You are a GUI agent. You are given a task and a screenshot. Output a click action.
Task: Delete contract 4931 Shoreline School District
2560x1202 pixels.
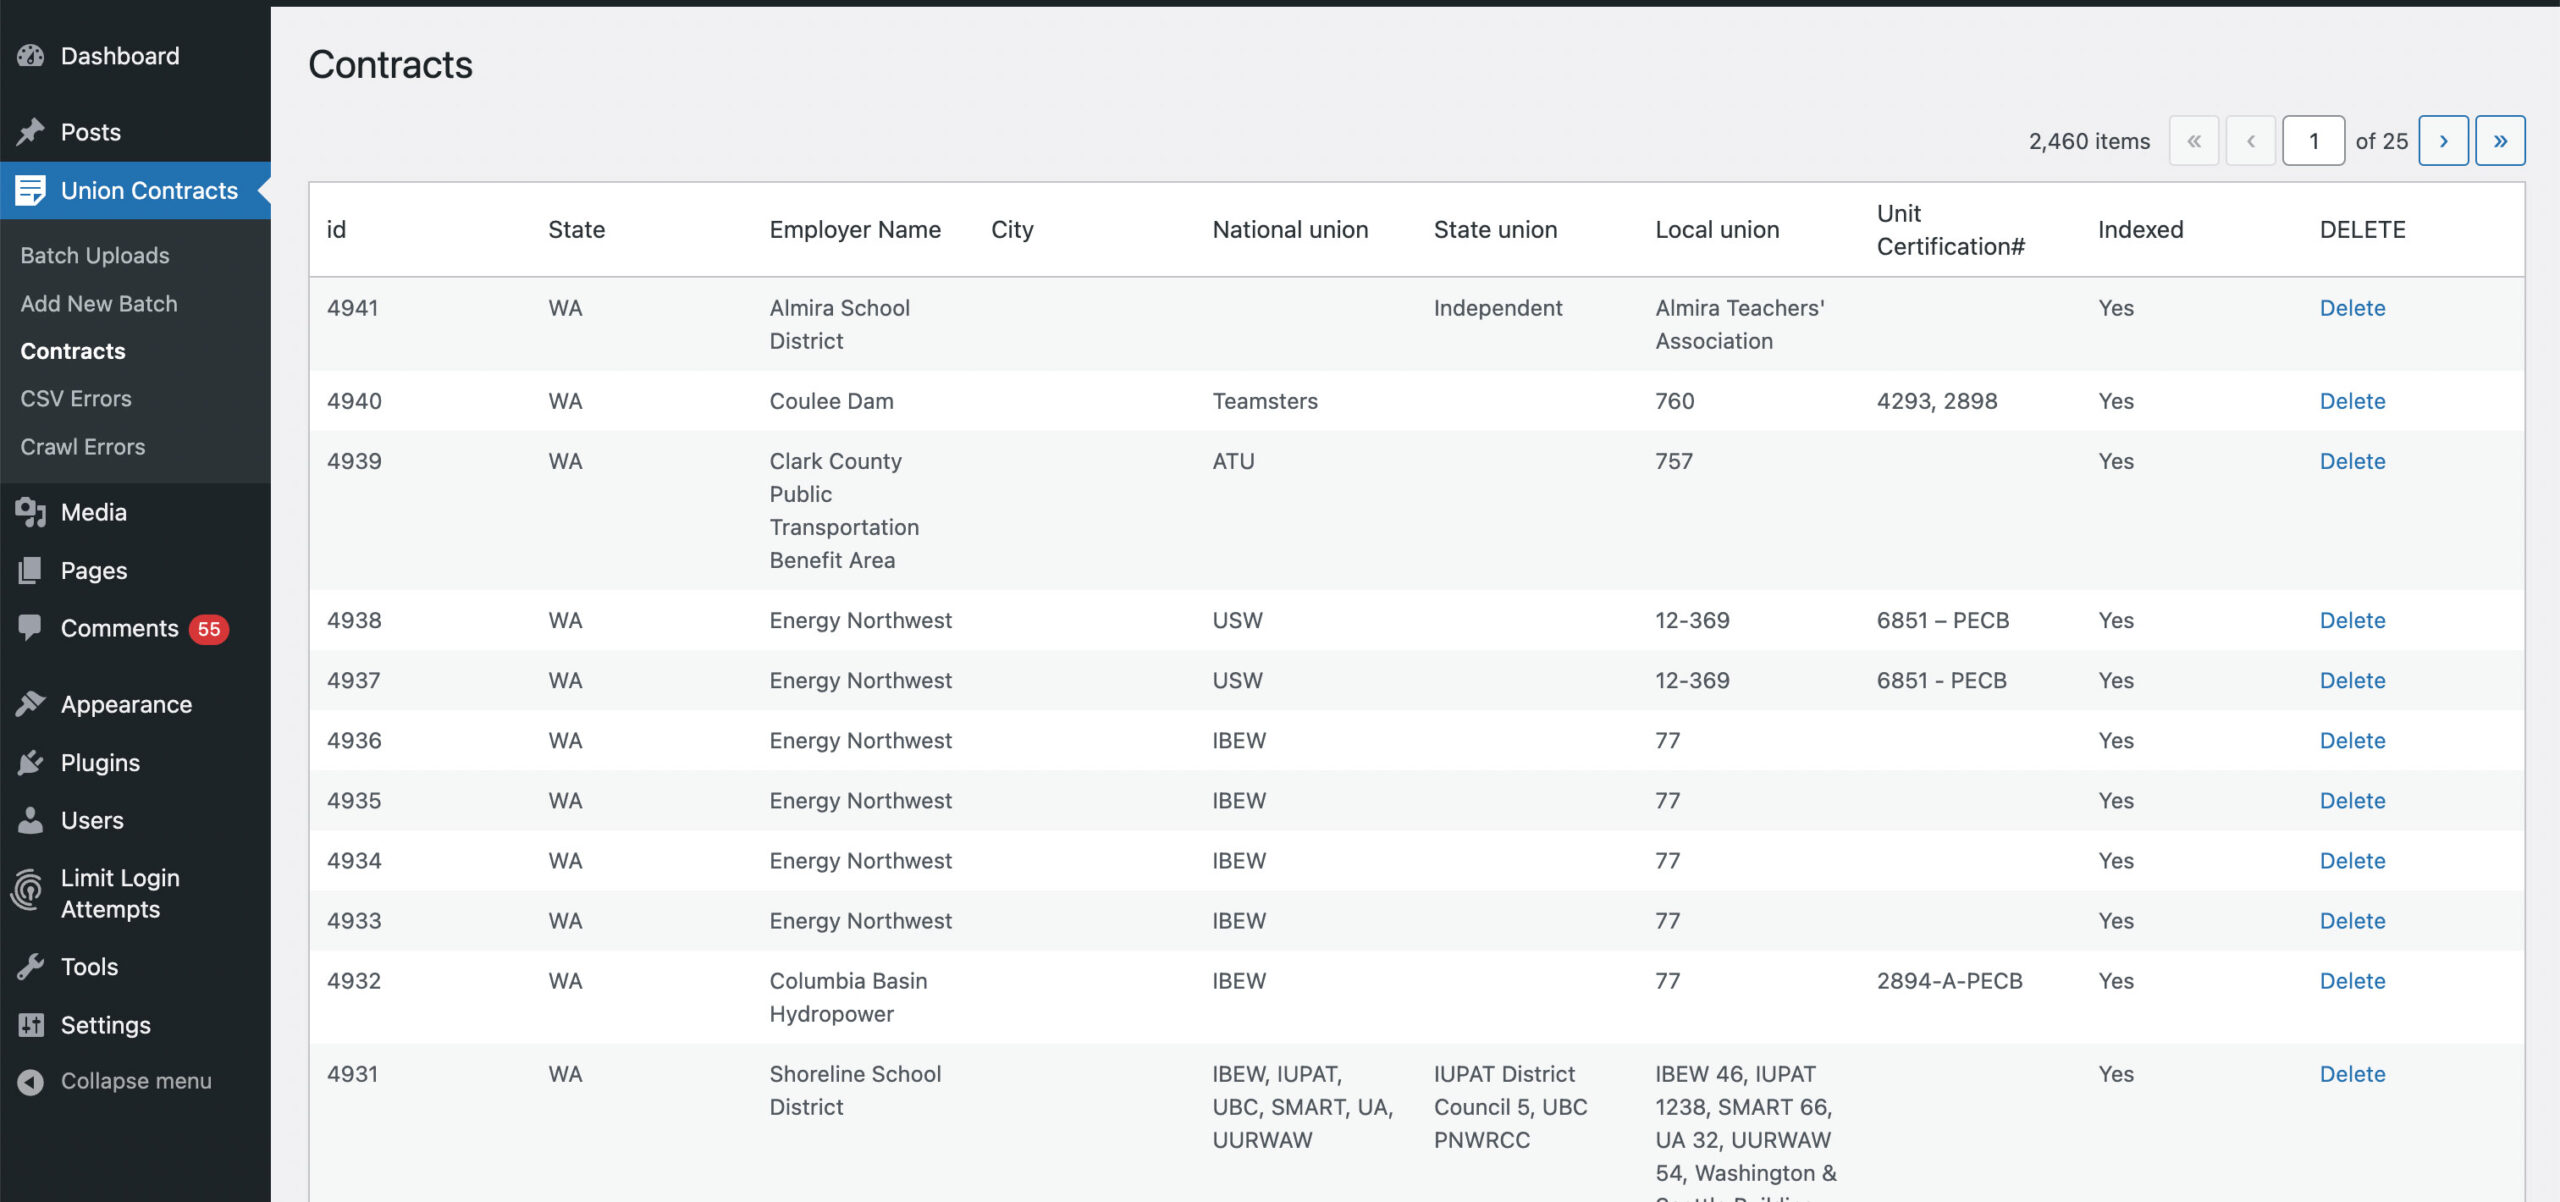point(2352,1074)
